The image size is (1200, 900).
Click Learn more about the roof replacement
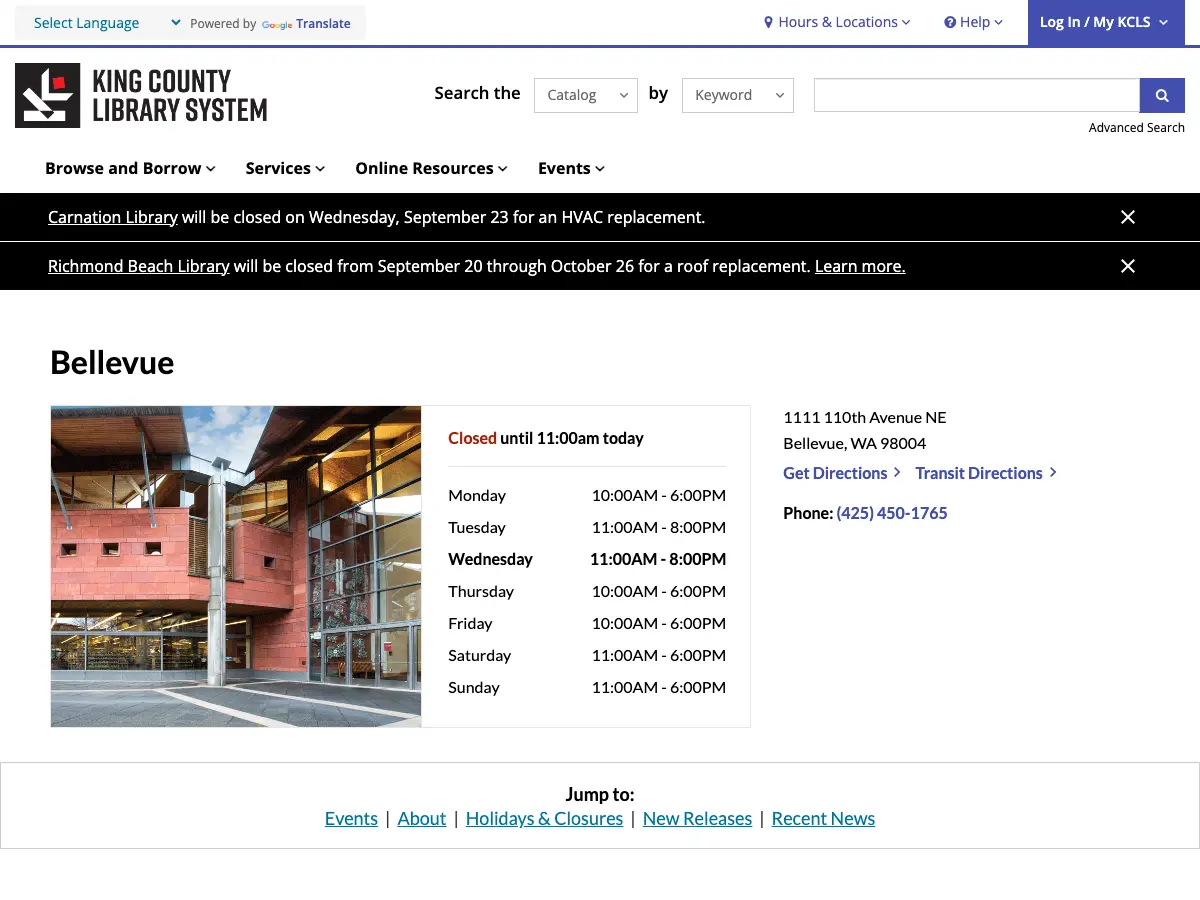[x=860, y=266]
